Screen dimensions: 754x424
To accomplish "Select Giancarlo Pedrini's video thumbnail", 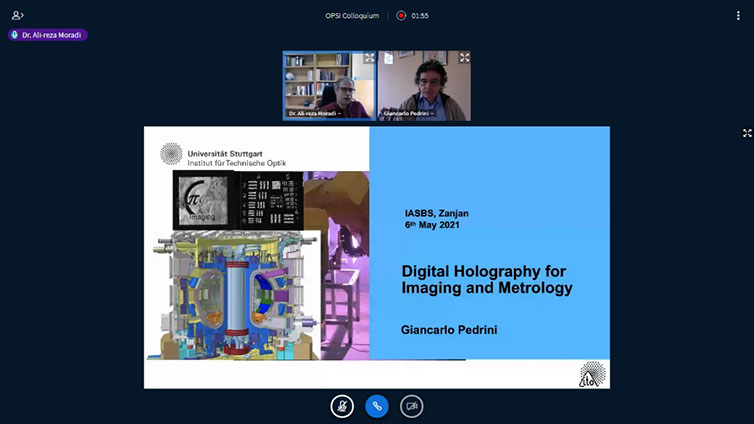I will 424,87.
